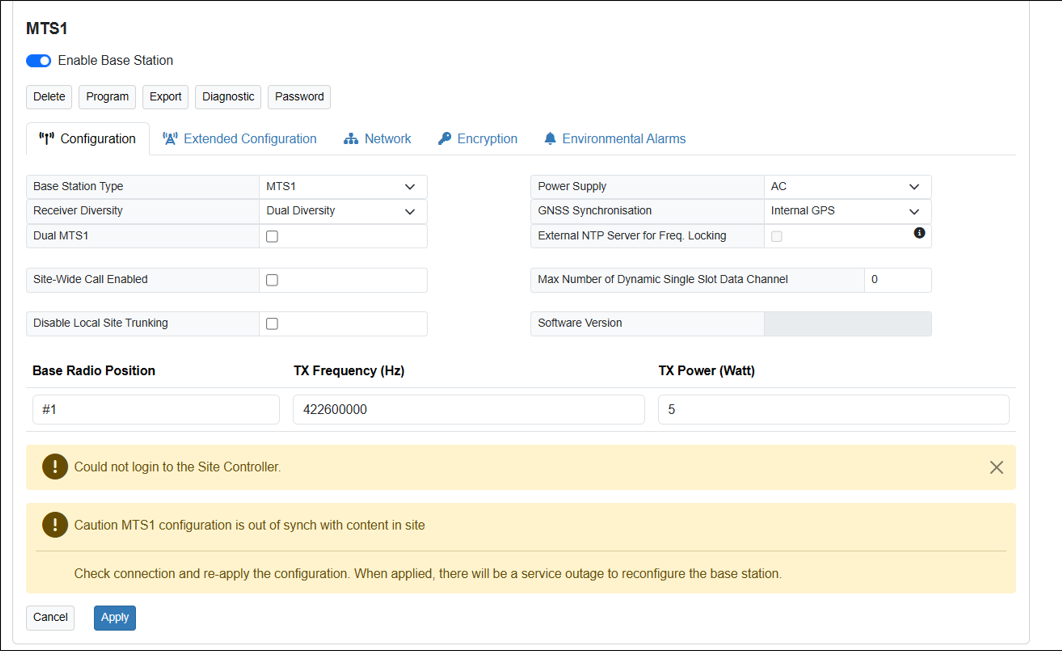Click the TX Power (Watt) input field
Viewport: 1062px width, 651px height.
click(834, 410)
